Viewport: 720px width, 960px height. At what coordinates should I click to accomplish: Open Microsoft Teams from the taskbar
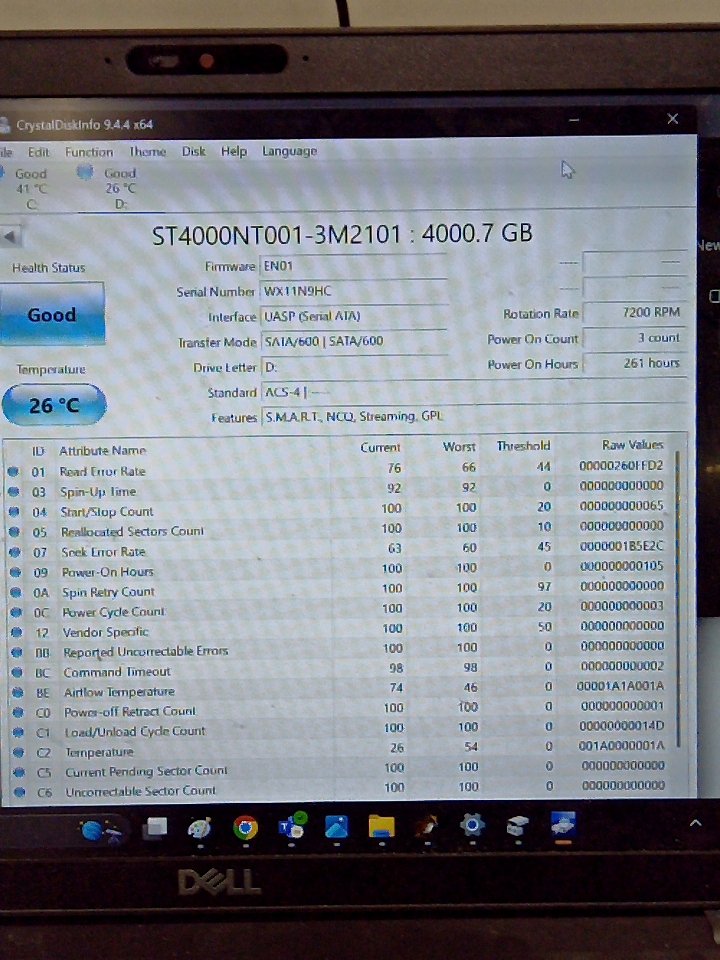click(x=292, y=827)
